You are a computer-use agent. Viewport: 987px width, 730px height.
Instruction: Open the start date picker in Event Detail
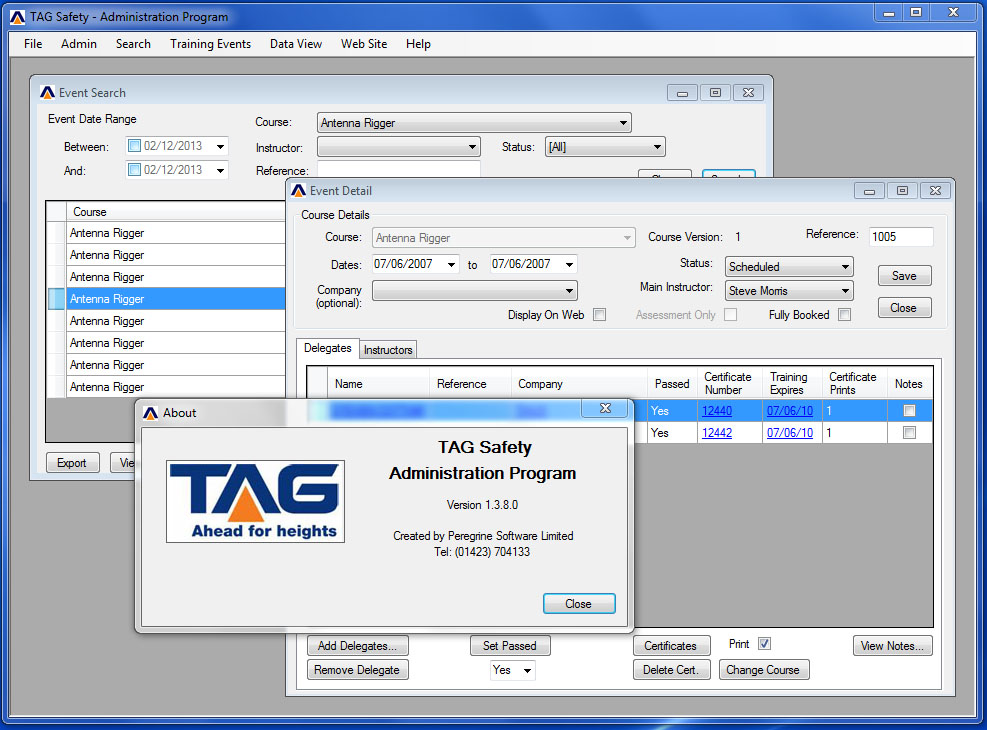click(x=451, y=264)
